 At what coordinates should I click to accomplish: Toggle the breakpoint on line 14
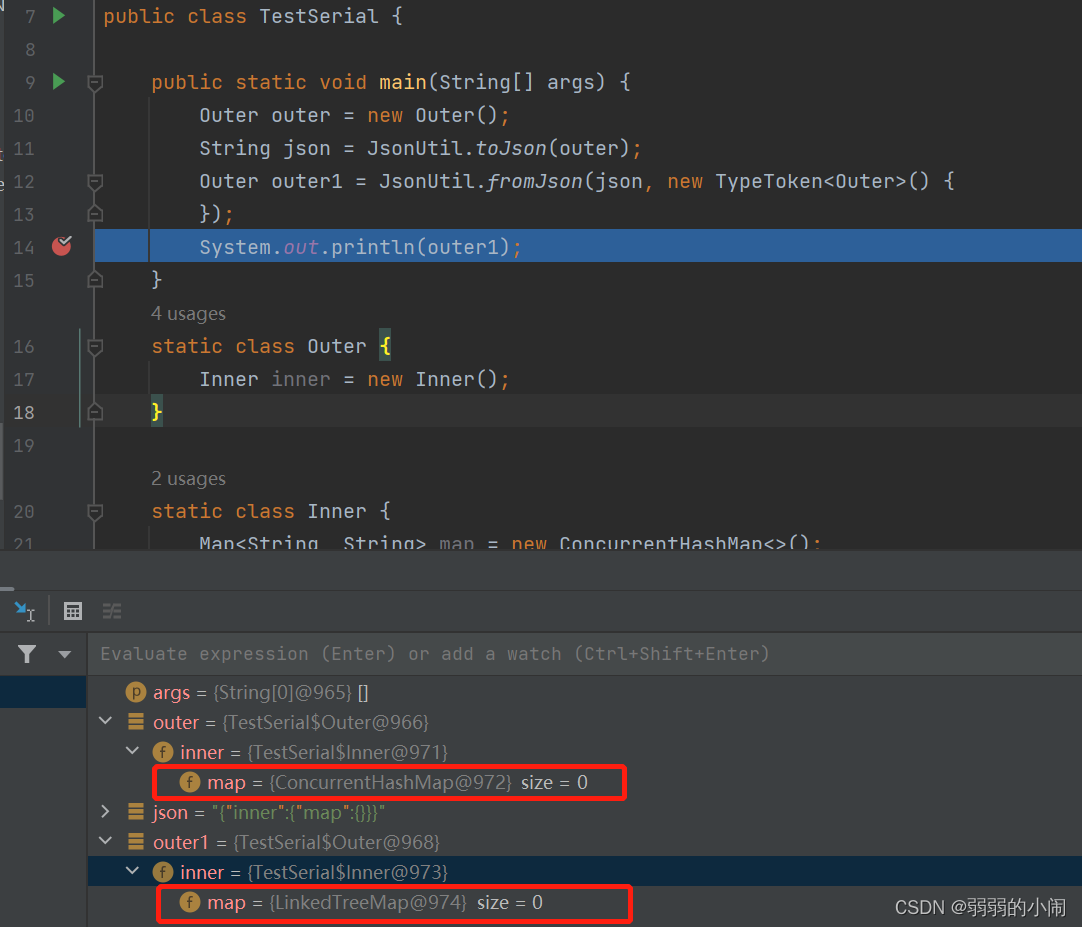click(x=61, y=246)
